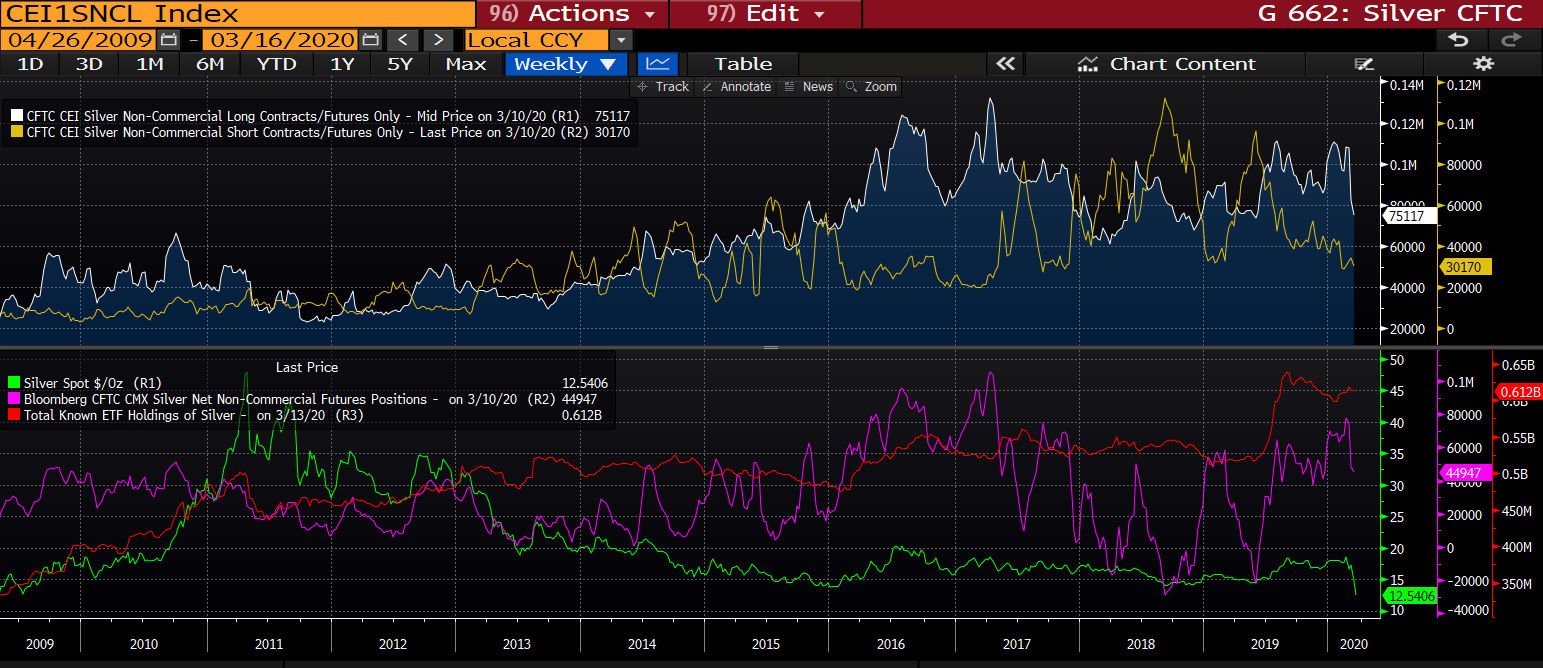1543x668 pixels.
Task: Collapse panel with double left chevron
Action: [1005, 64]
